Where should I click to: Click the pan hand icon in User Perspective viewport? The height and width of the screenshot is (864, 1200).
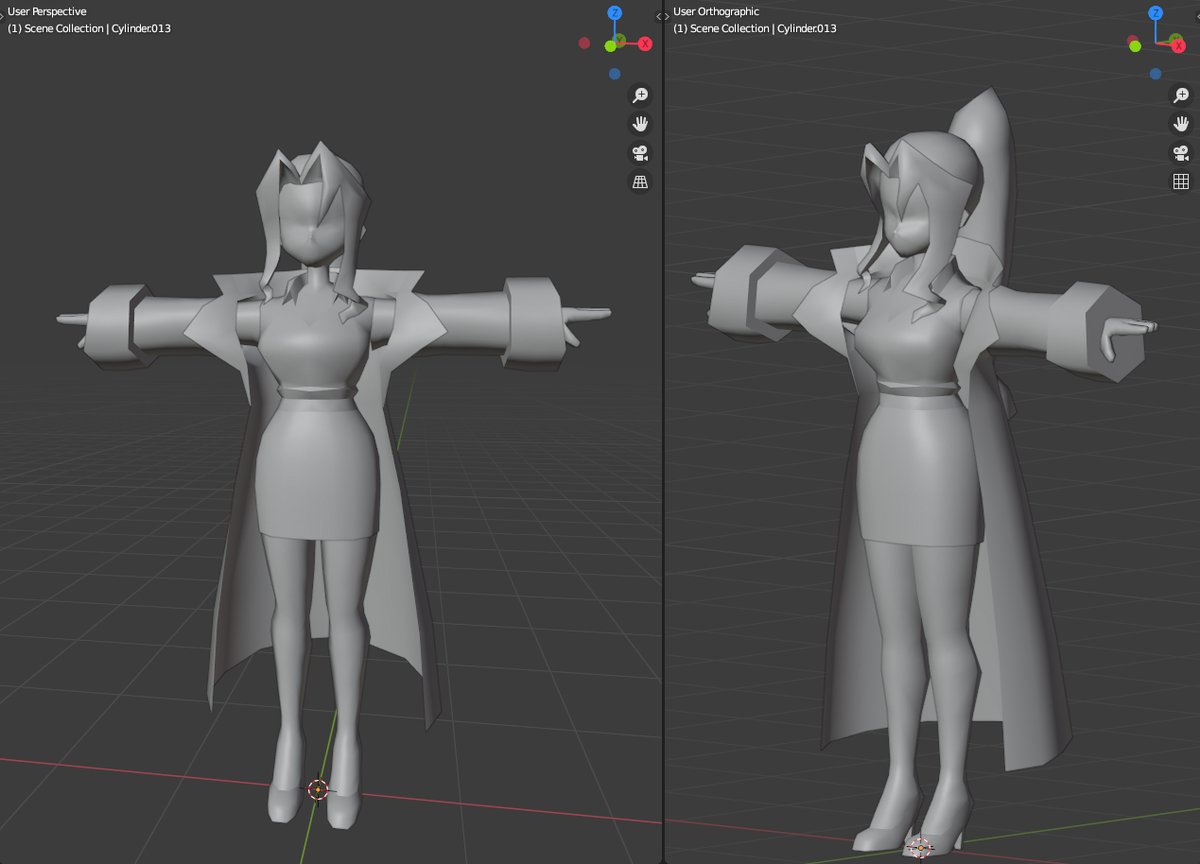(x=640, y=124)
